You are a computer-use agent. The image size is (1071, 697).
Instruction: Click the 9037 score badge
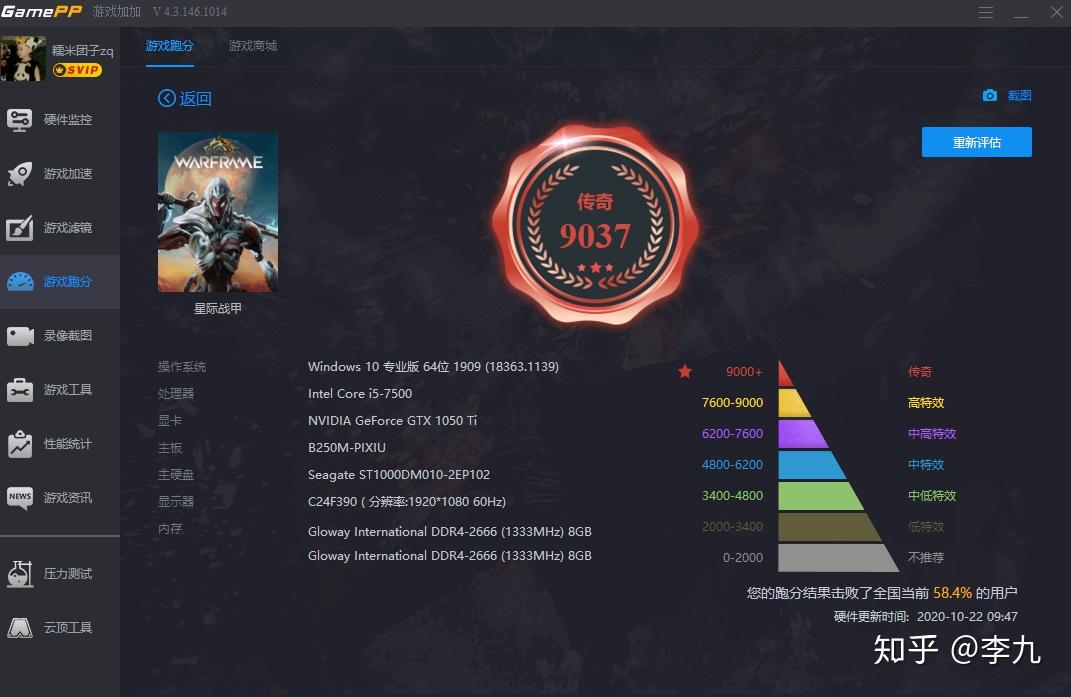point(595,226)
